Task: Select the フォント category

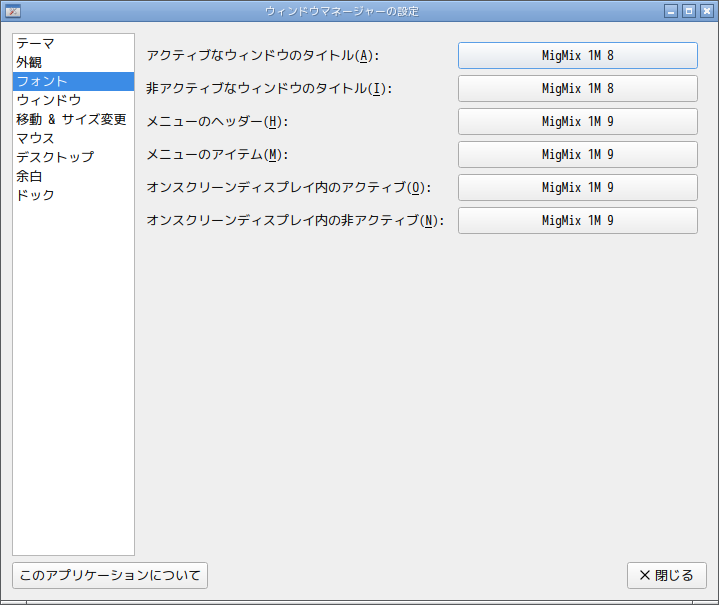Action: click(x=42, y=81)
